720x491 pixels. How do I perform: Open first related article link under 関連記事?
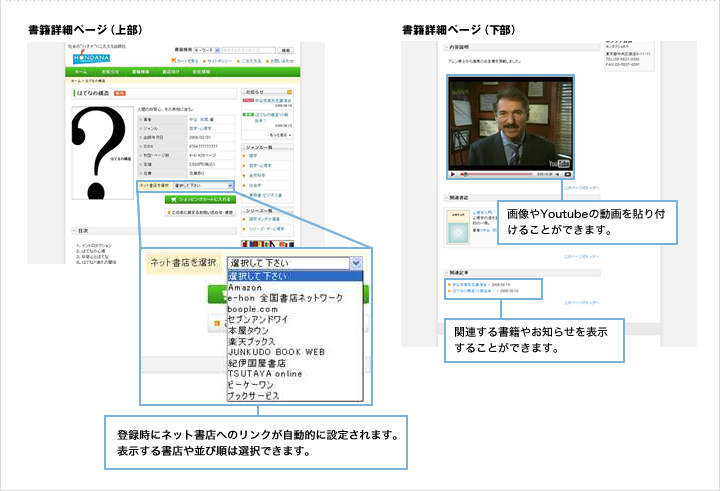pos(469,285)
